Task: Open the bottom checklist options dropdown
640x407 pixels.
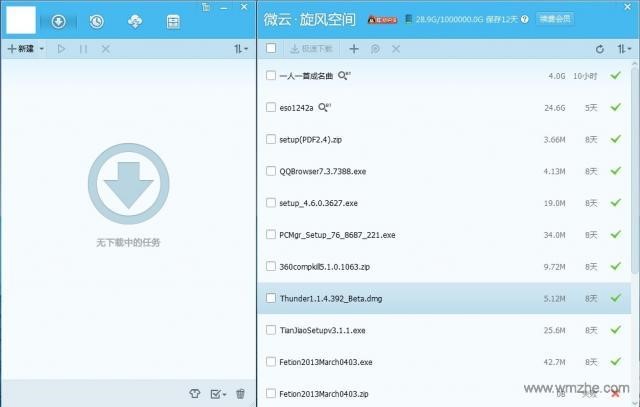Action: (218, 394)
